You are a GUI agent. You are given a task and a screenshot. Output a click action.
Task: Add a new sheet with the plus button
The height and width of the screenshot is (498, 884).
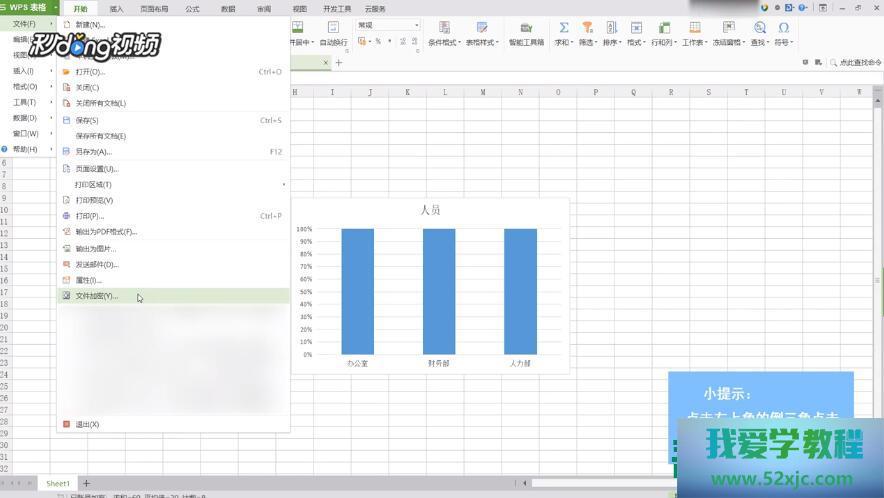[x=86, y=484]
